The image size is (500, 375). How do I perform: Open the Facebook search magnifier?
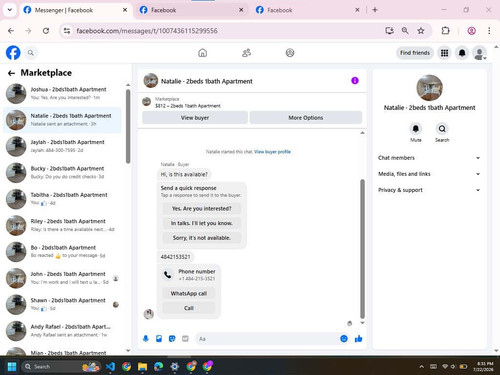tap(31, 53)
